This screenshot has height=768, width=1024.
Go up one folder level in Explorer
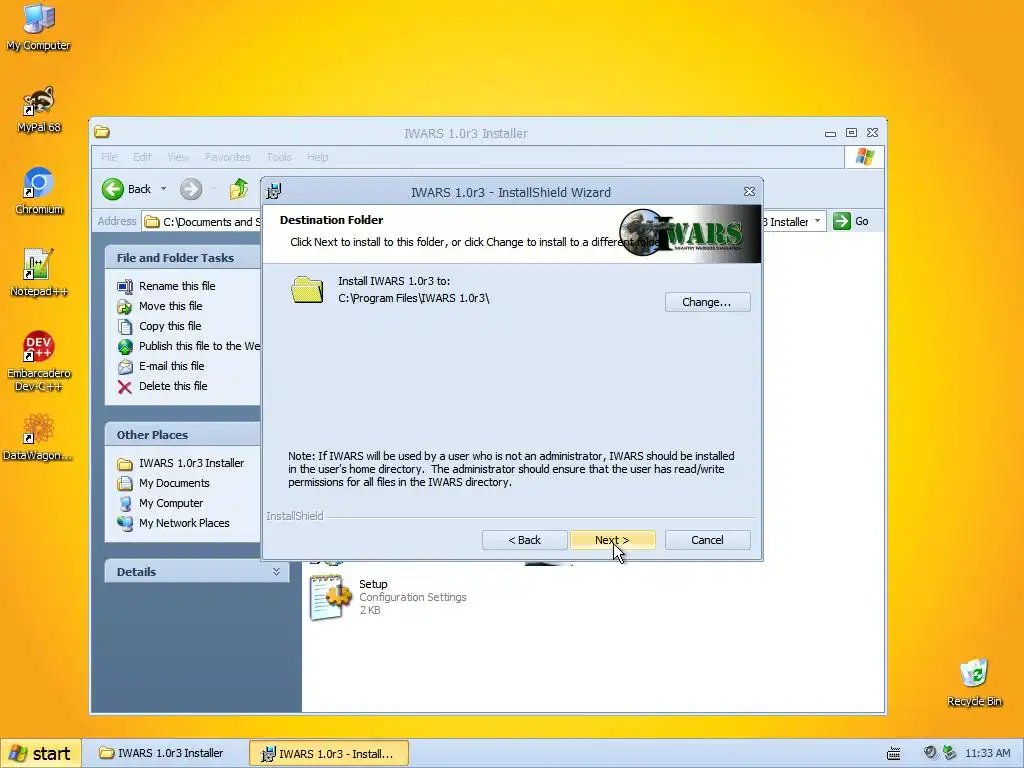click(239, 189)
